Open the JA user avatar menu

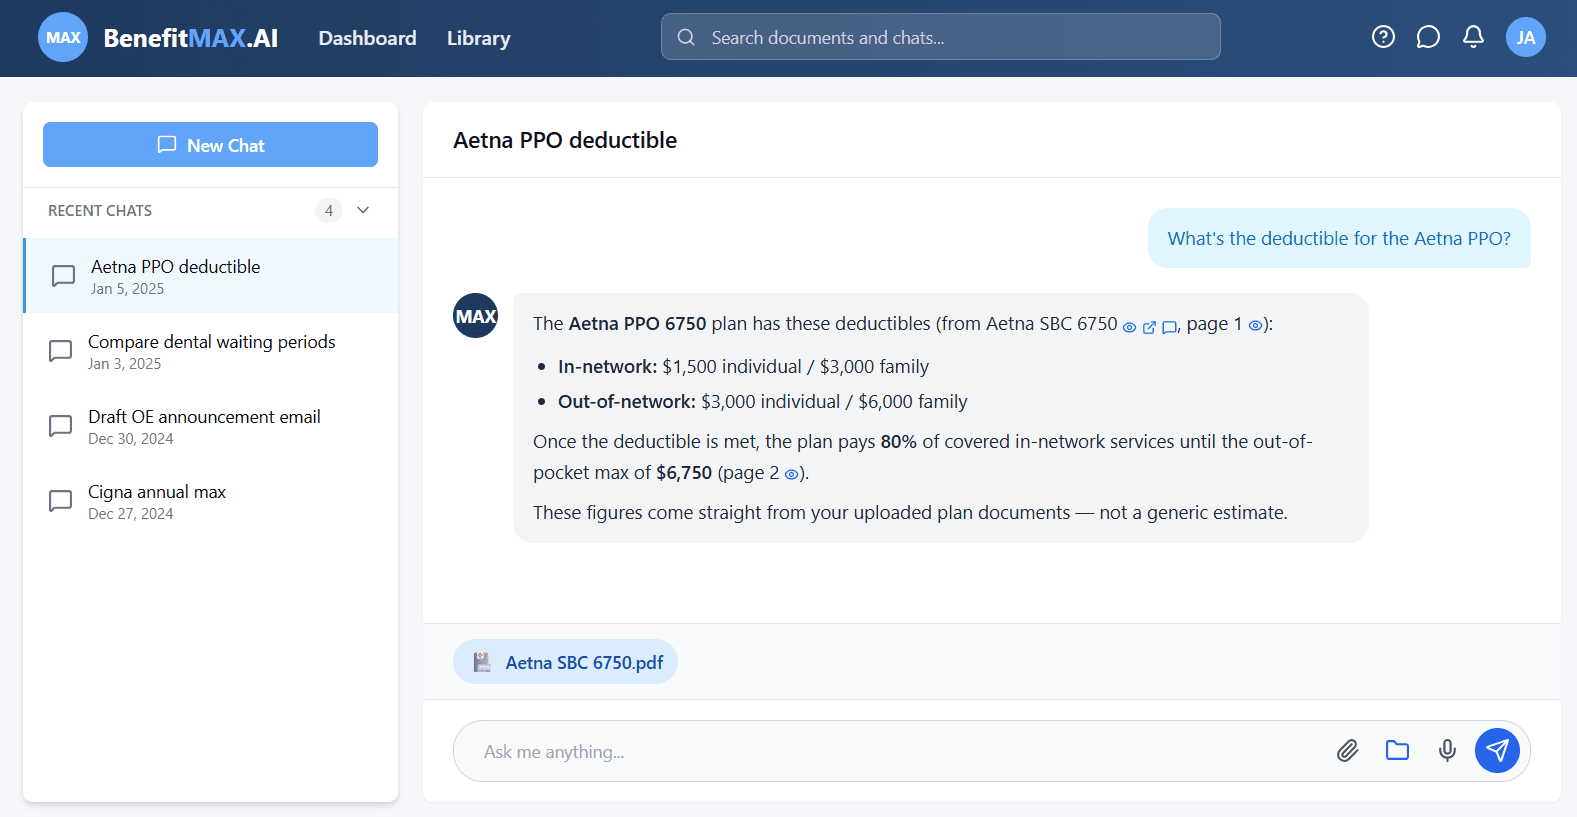[1526, 38]
